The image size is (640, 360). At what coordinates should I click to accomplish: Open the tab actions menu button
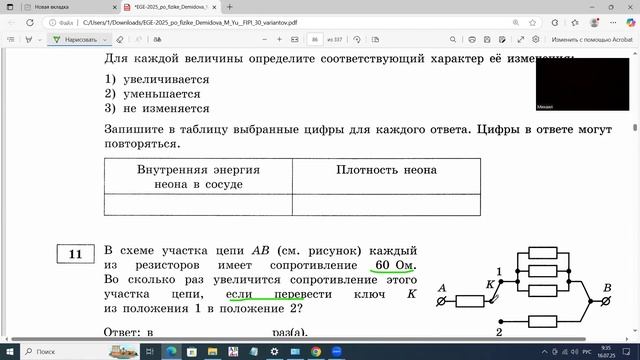coord(10,7)
